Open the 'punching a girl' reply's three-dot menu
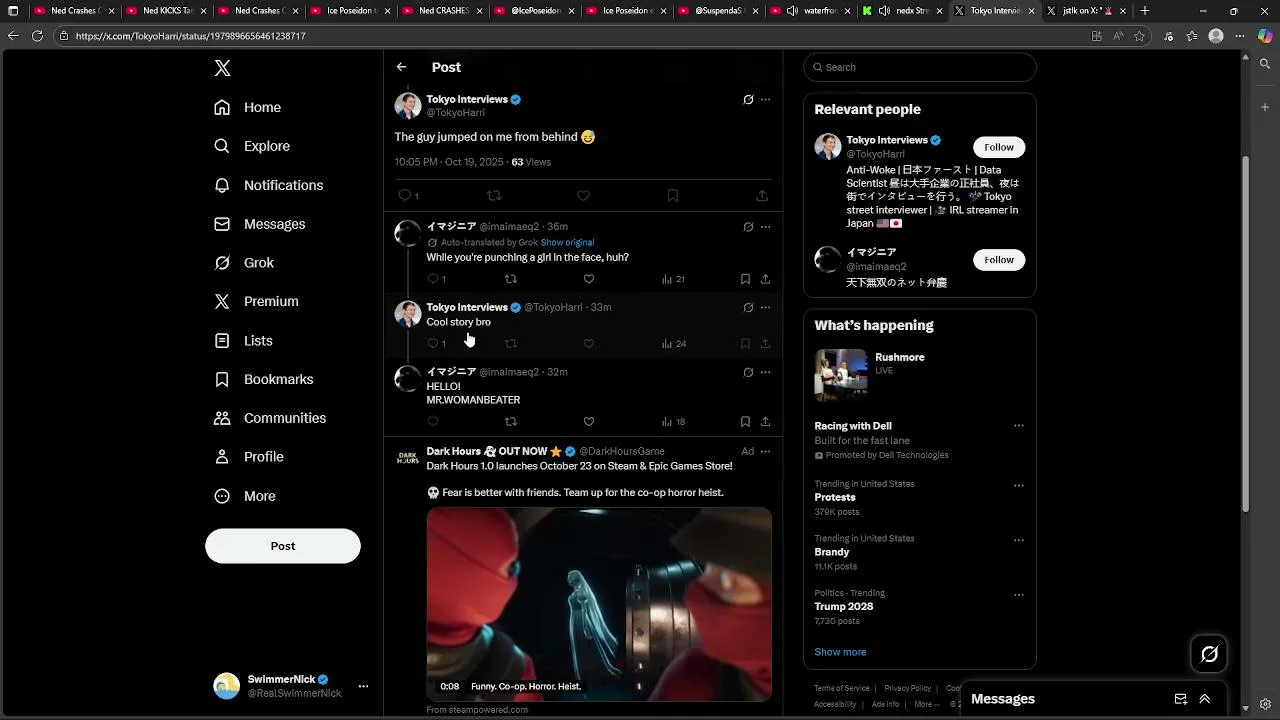The height and width of the screenshot is (720, 1280). point(765,227)
